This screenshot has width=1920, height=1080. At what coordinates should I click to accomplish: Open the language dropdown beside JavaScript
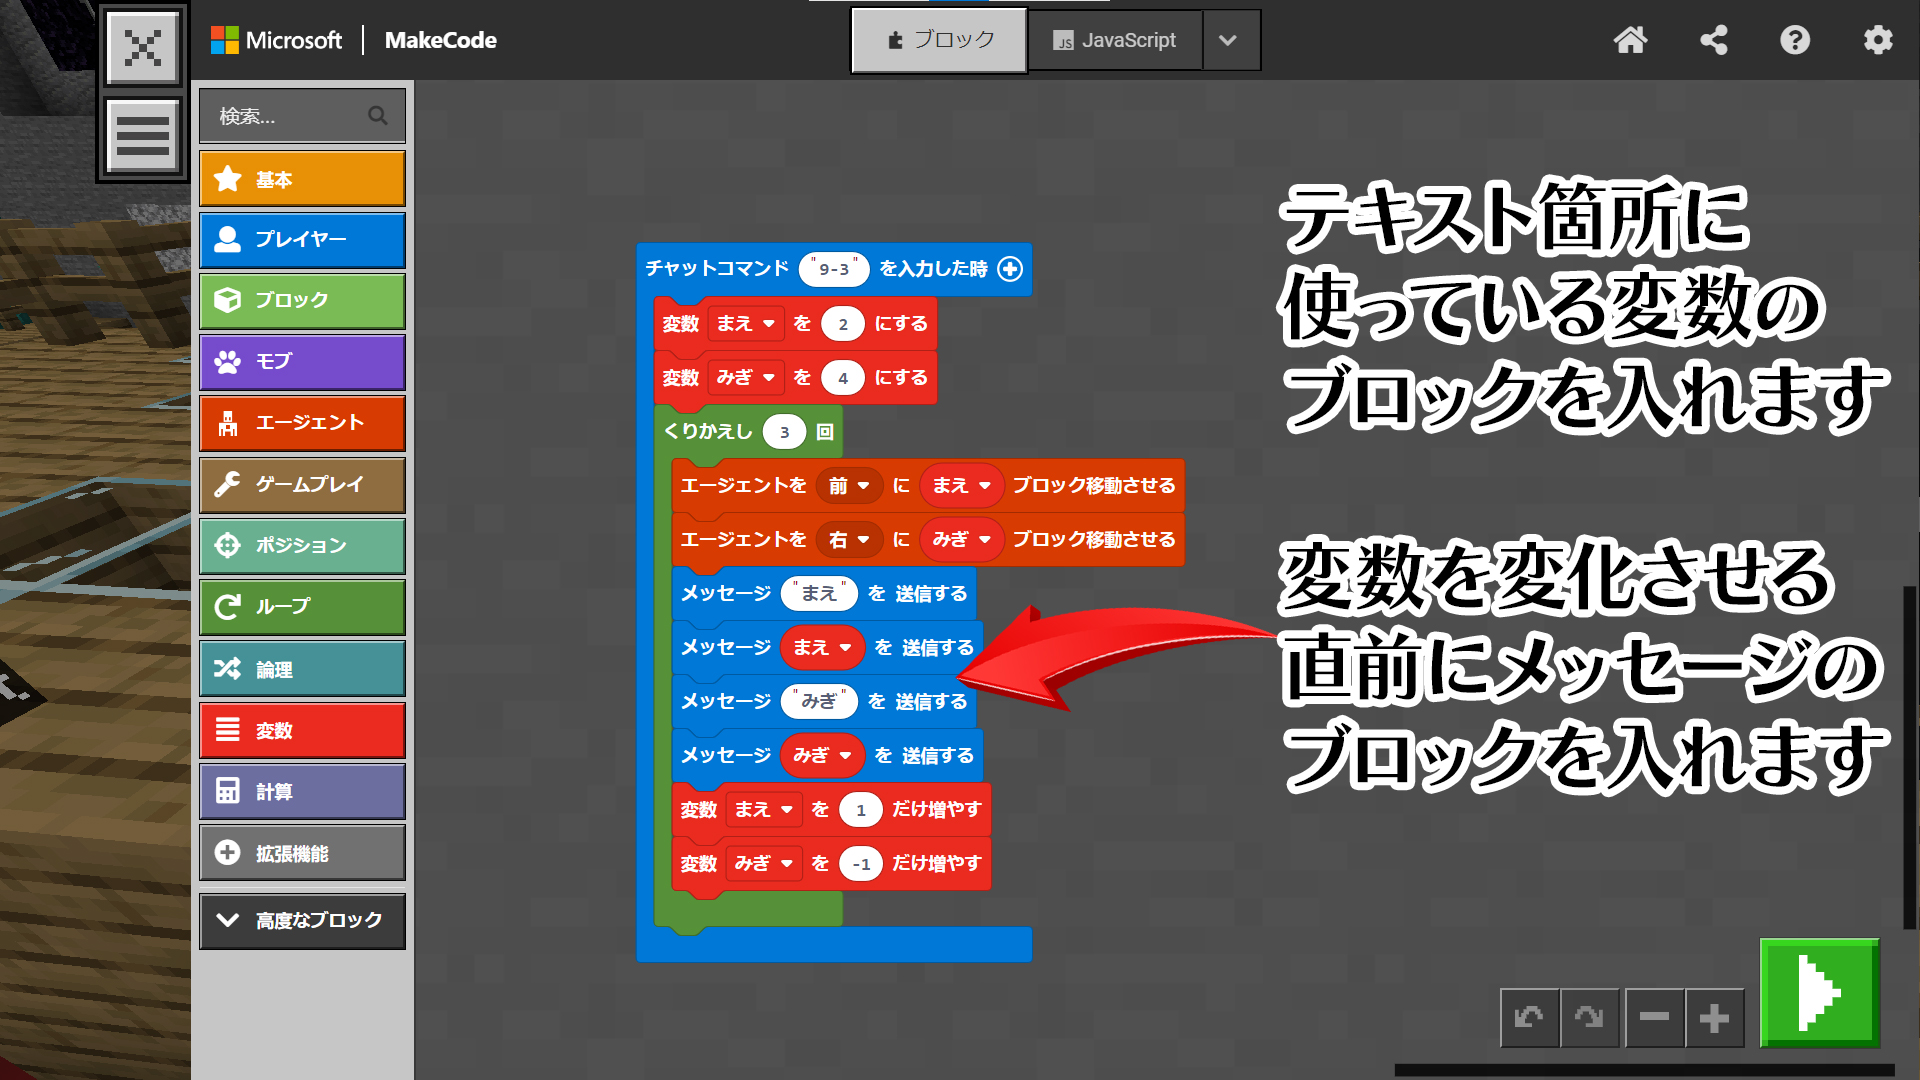pos(1229,40)
